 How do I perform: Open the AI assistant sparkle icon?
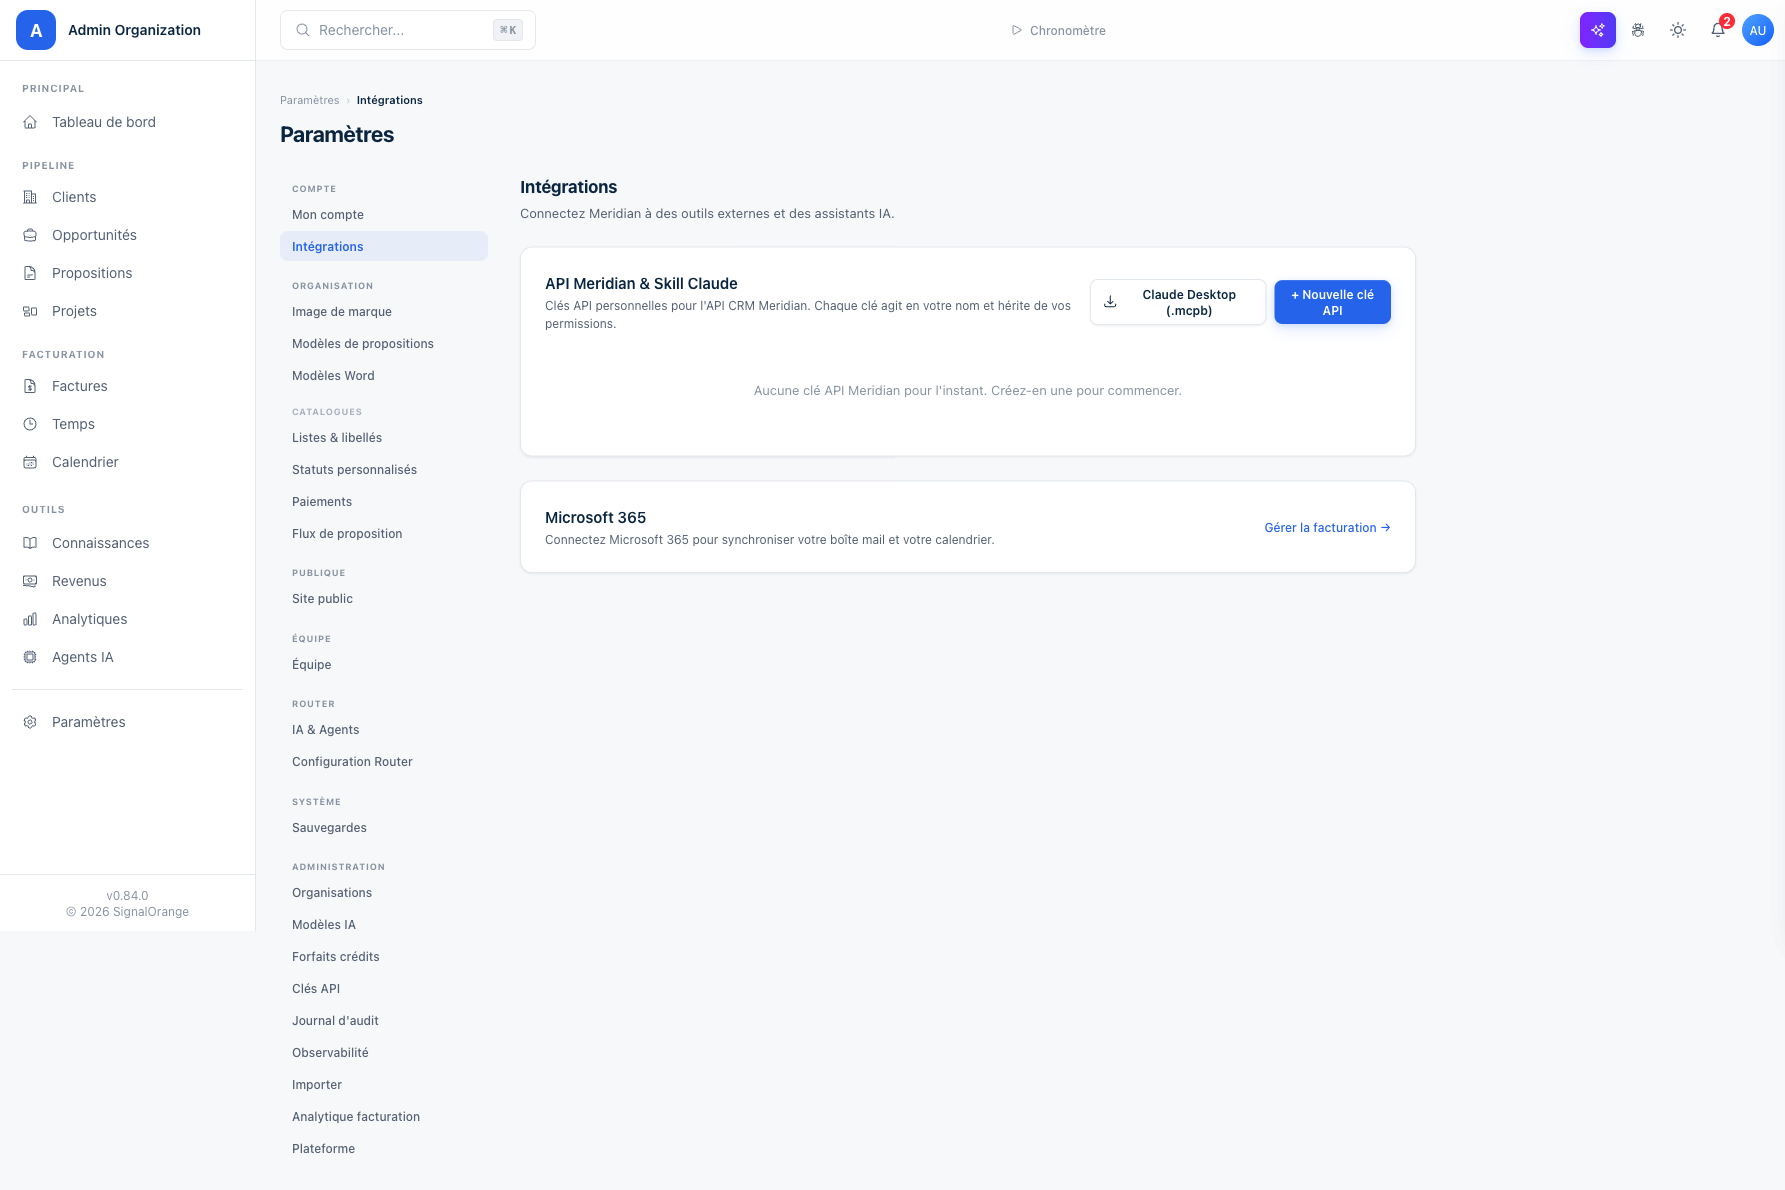pos(1597,30)
